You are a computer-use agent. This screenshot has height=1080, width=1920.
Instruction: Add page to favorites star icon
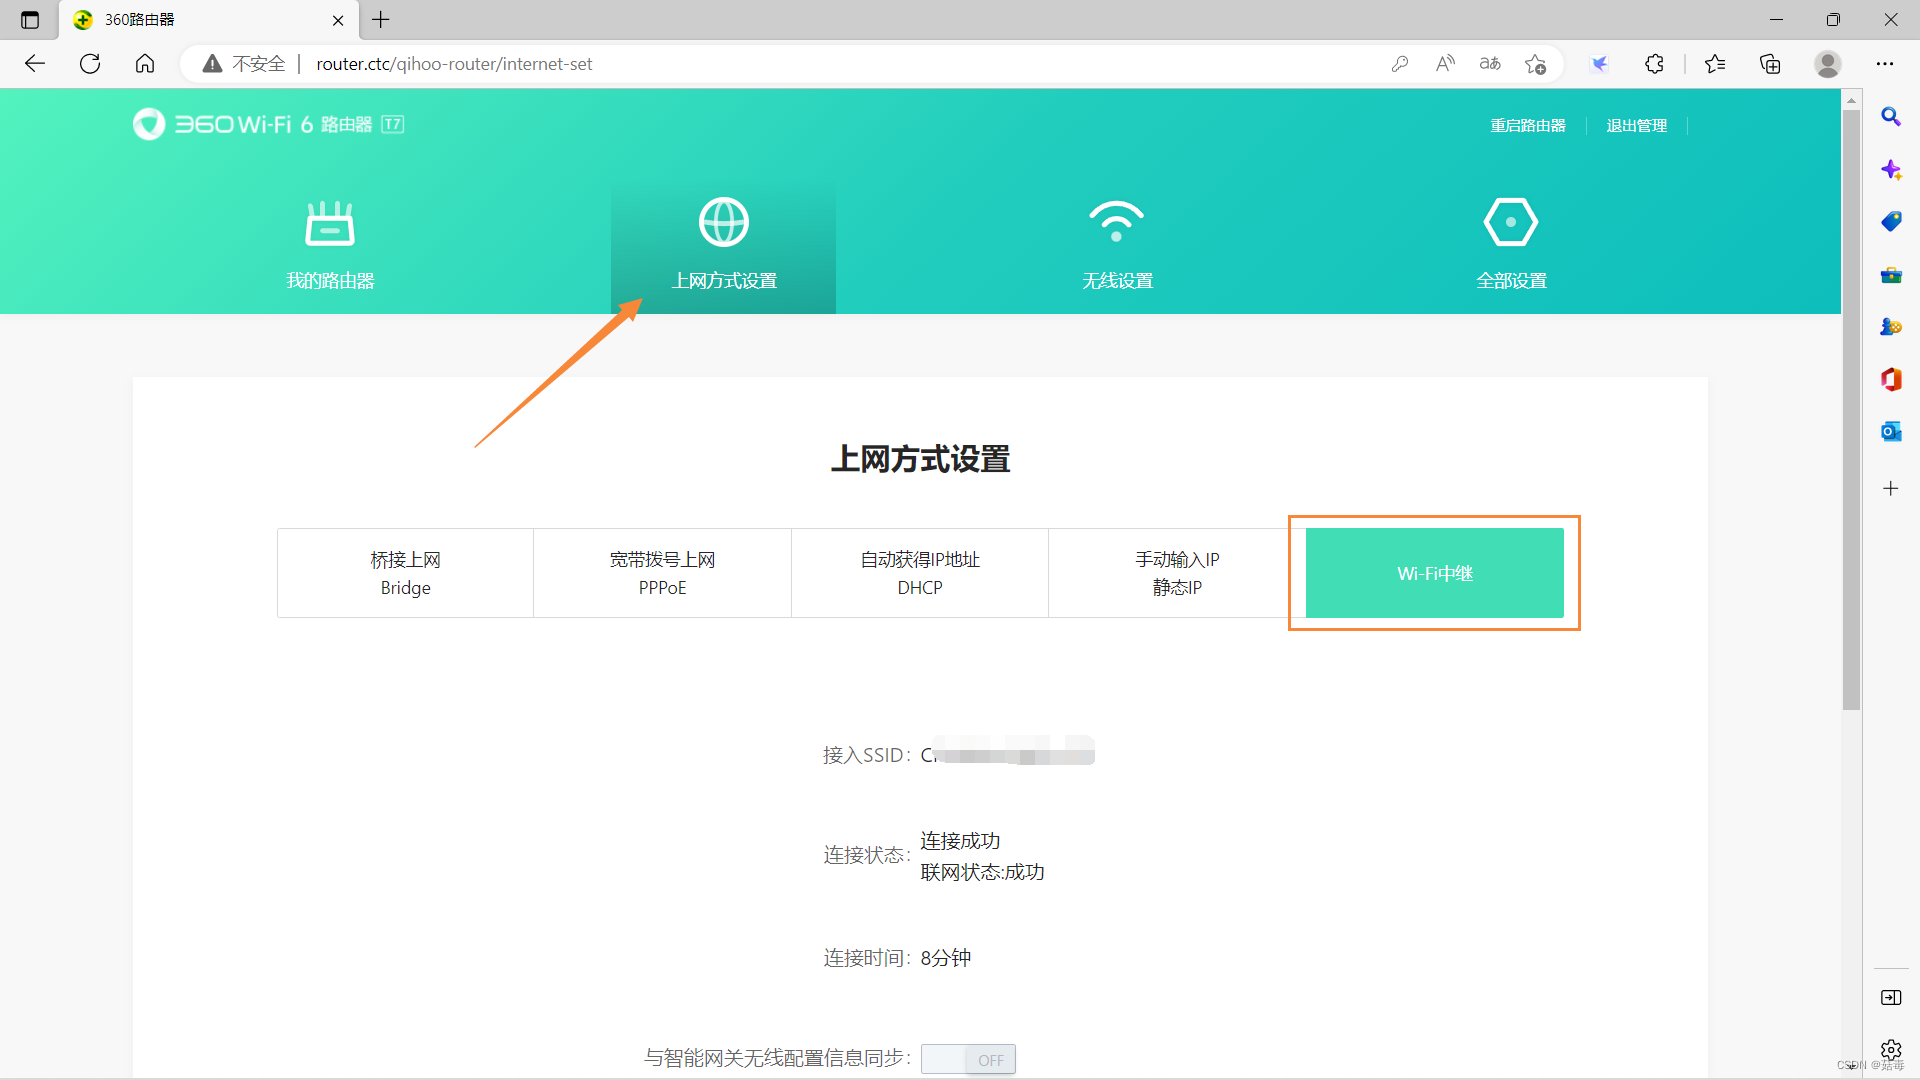[1535, 64]
